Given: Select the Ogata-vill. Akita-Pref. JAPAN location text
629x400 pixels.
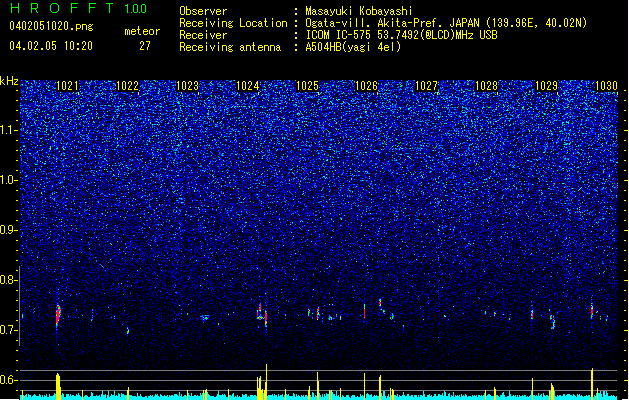Looking at the screenshot, I should (446, 23).
